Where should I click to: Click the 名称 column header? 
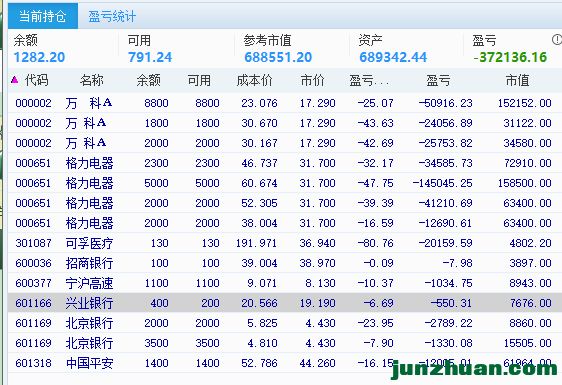tap(92, 80)
